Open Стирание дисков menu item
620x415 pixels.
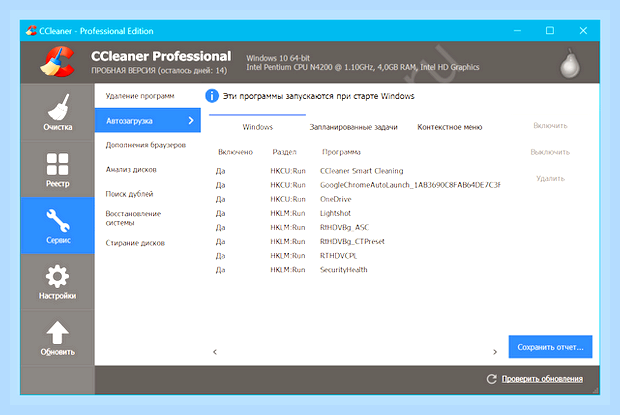coord(135,243)
